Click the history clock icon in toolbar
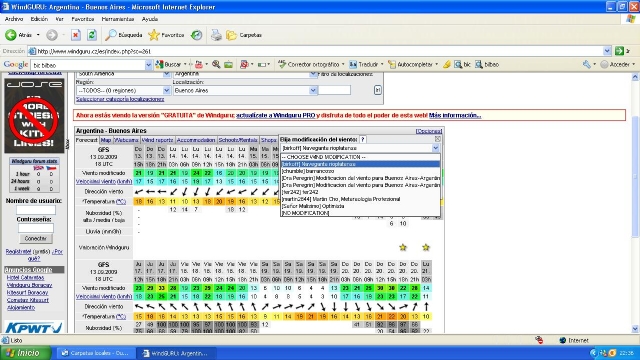The height and width of the screenshot is (360, 640). [x=197, y=35]
